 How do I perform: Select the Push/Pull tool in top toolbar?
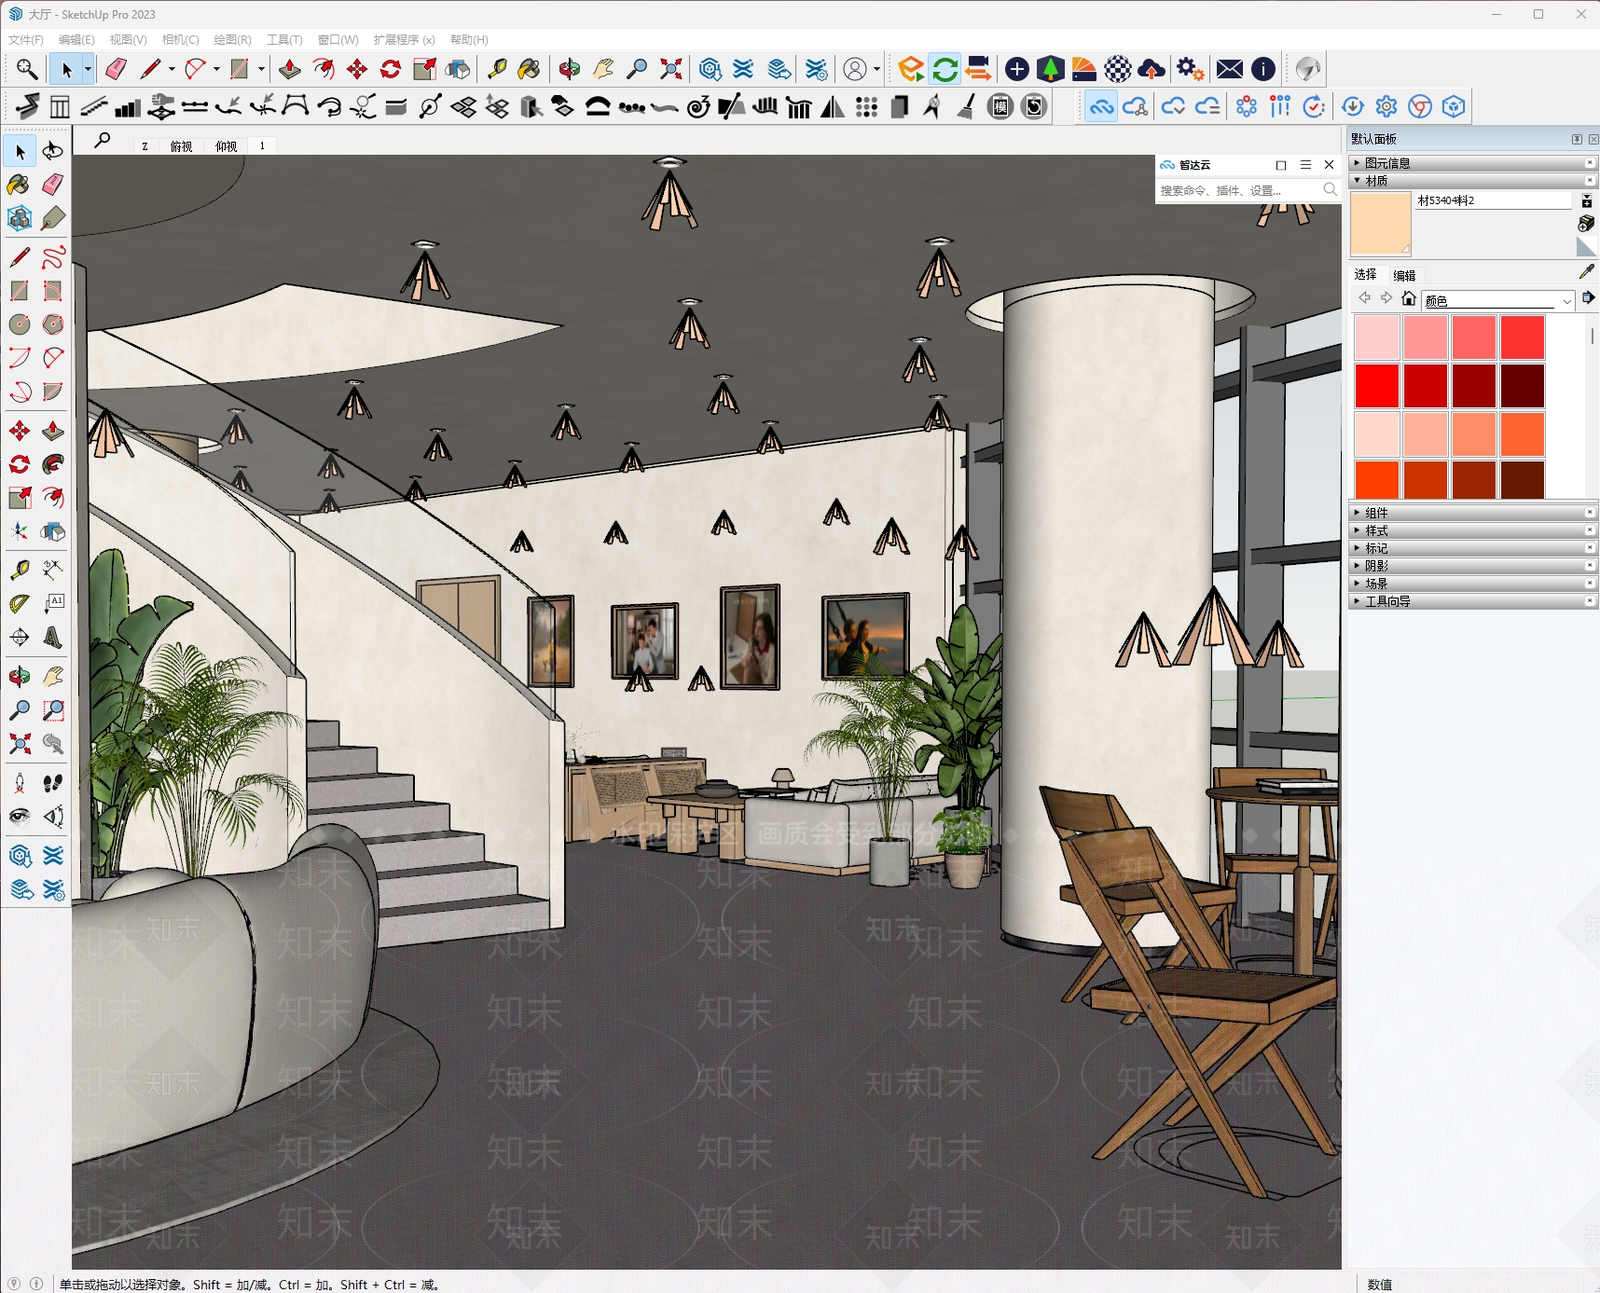click(x=290, y=69)
